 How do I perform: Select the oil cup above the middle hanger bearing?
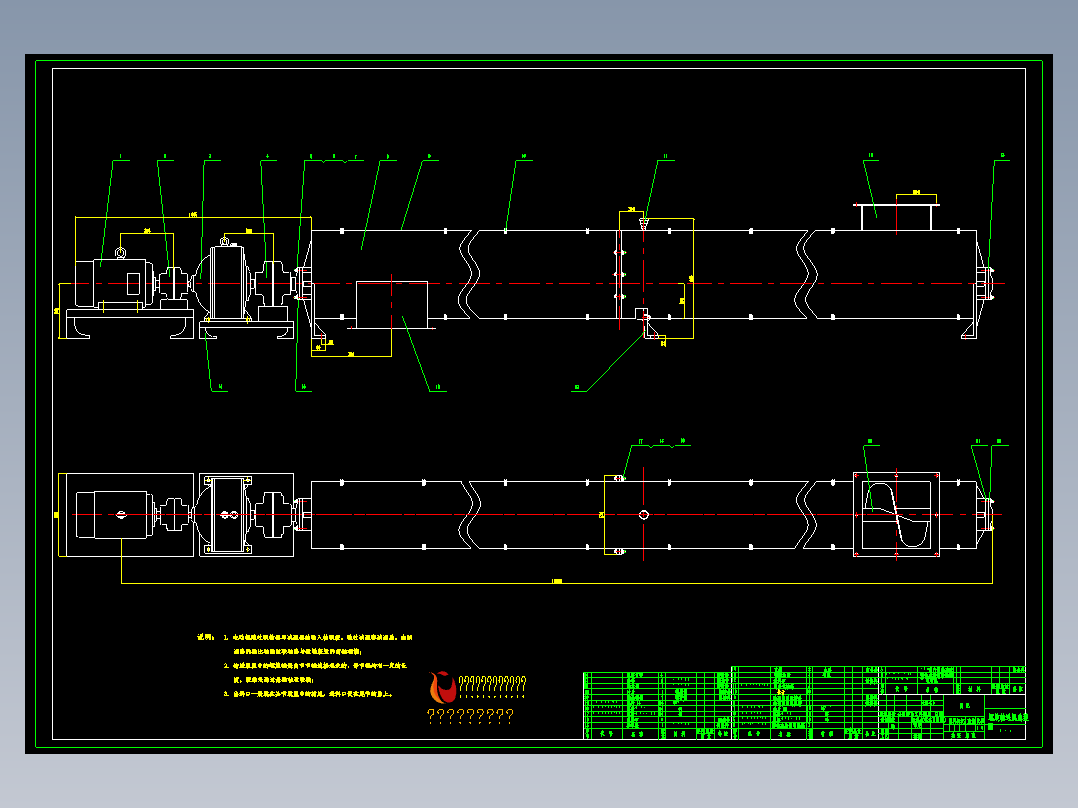point(644,223)
